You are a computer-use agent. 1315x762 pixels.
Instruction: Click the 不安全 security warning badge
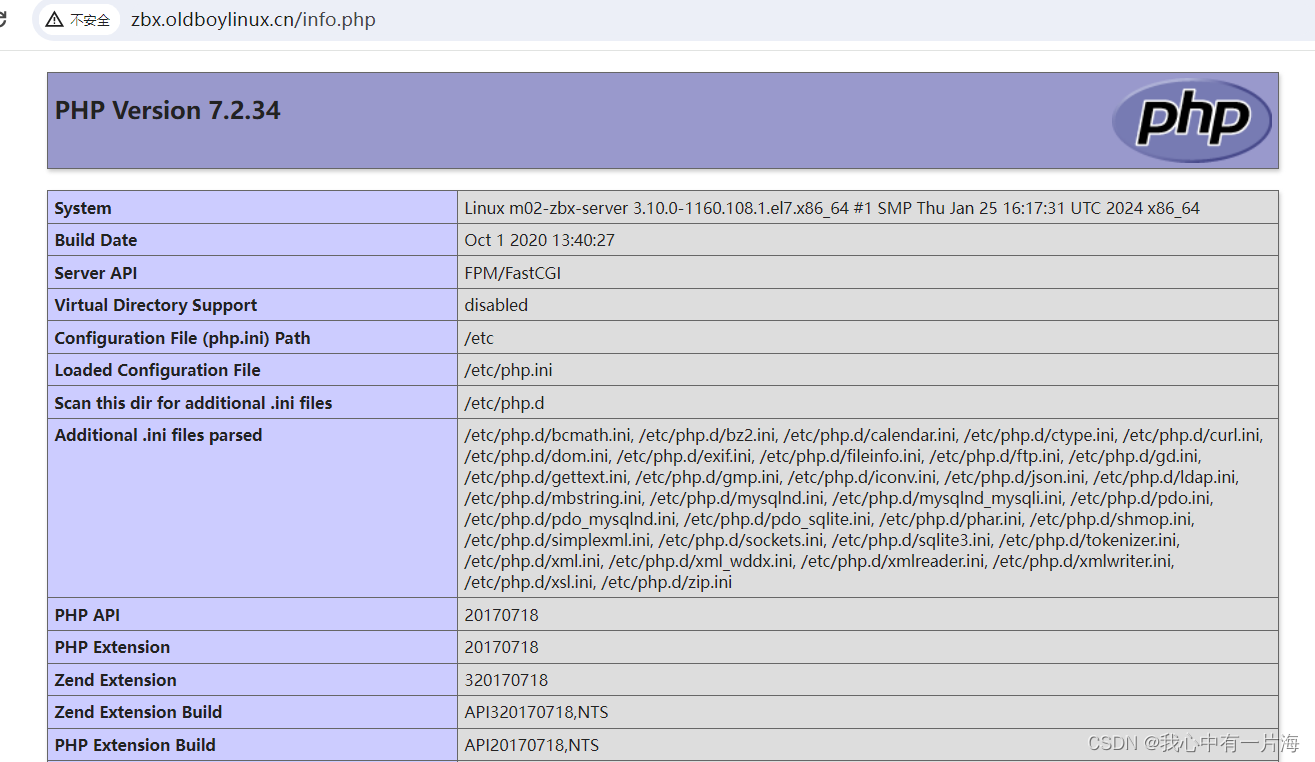coord(78,19)
